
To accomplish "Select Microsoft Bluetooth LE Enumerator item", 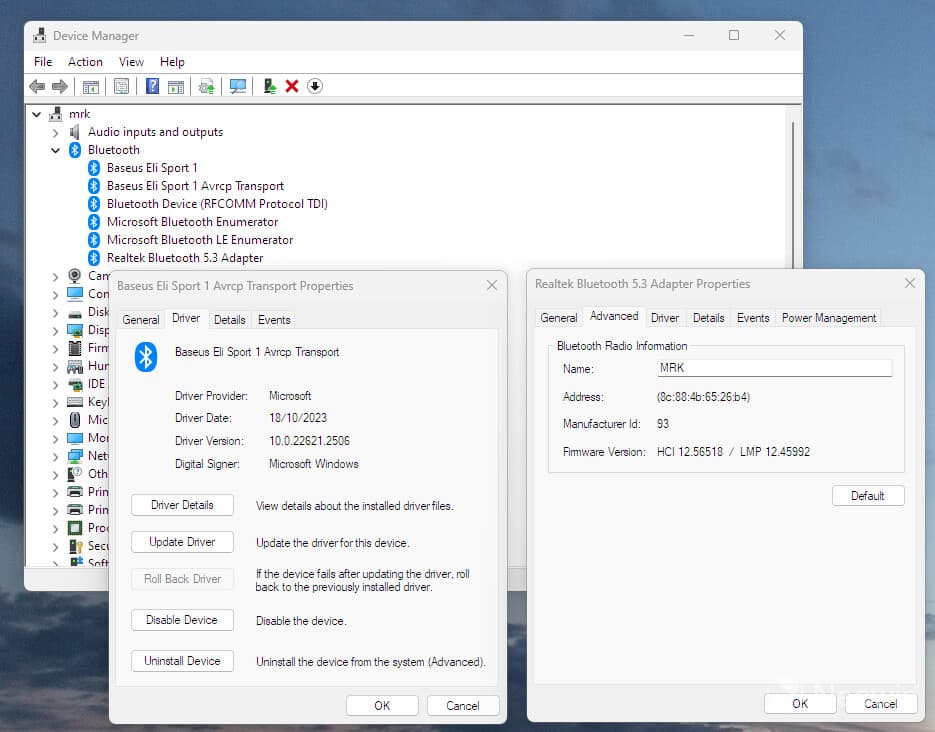I will tap(200, 240).
